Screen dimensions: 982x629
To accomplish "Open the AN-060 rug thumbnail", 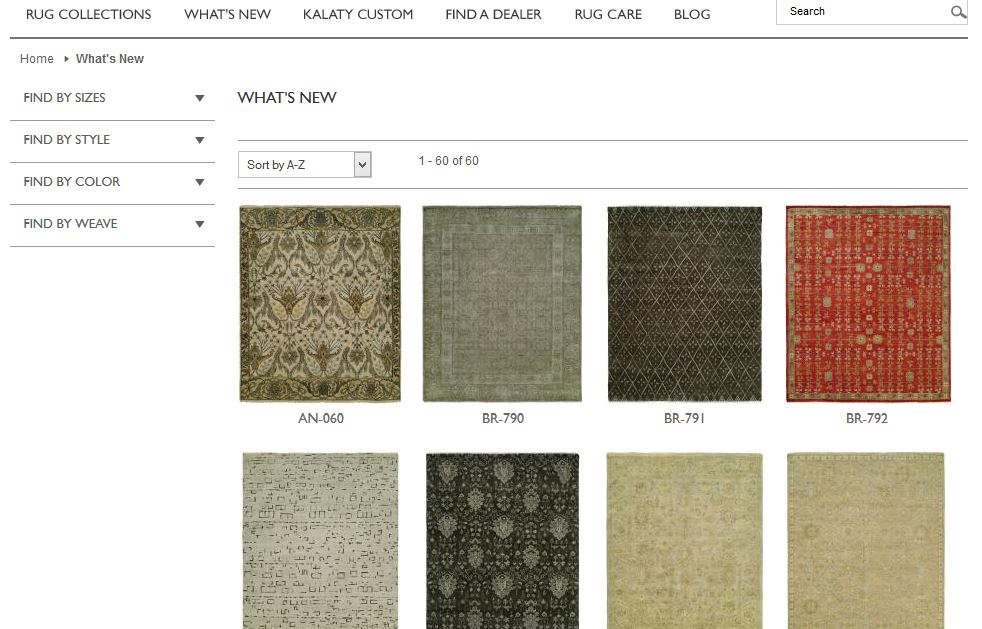I will tap(320, 304).
